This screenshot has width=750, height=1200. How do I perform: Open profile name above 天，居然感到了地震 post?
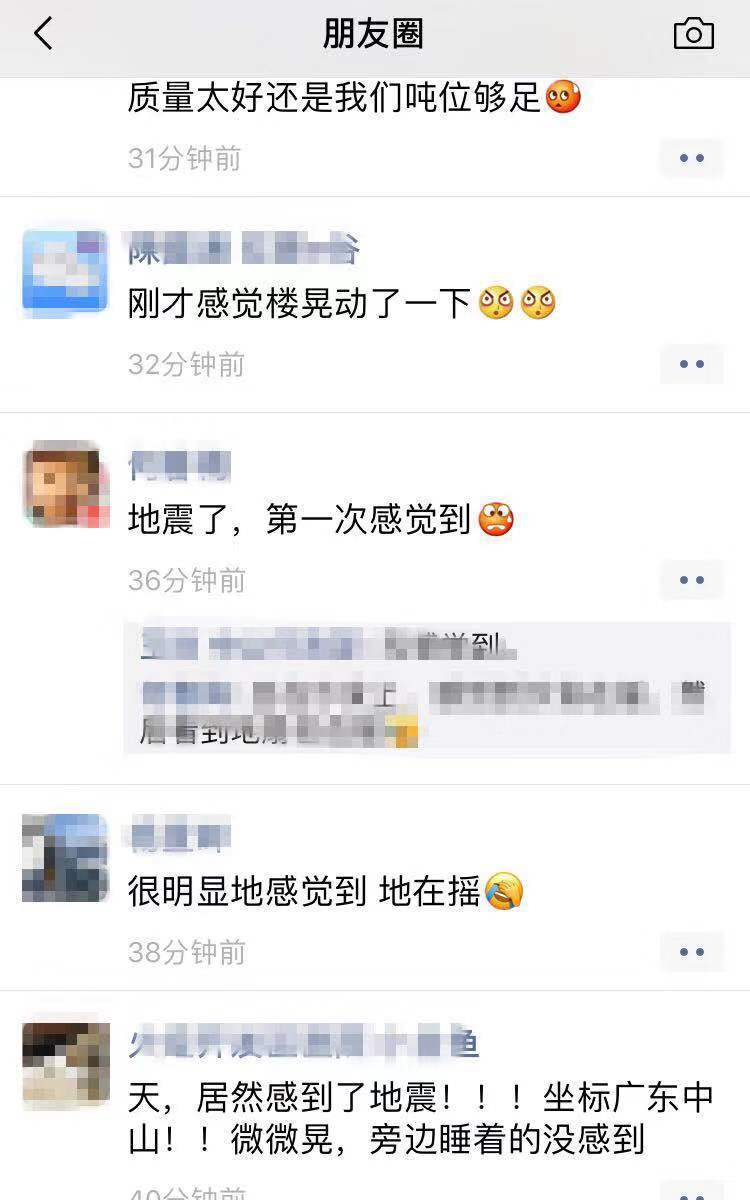click(x=304, y=1043)
